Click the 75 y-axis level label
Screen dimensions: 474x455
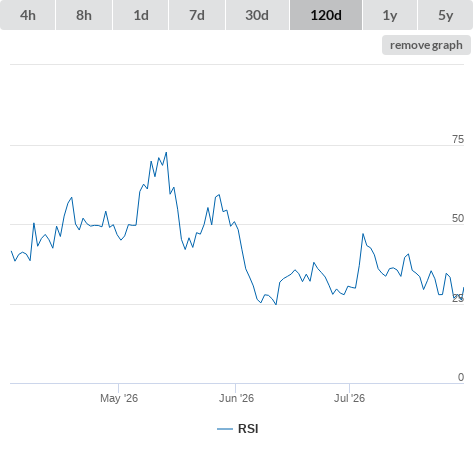458,139
